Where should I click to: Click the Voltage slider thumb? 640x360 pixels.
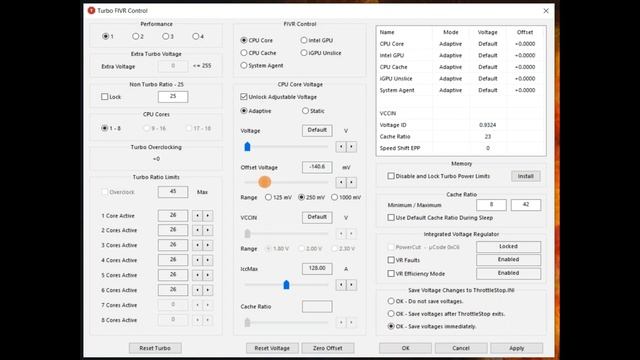[x=247, y=147]
